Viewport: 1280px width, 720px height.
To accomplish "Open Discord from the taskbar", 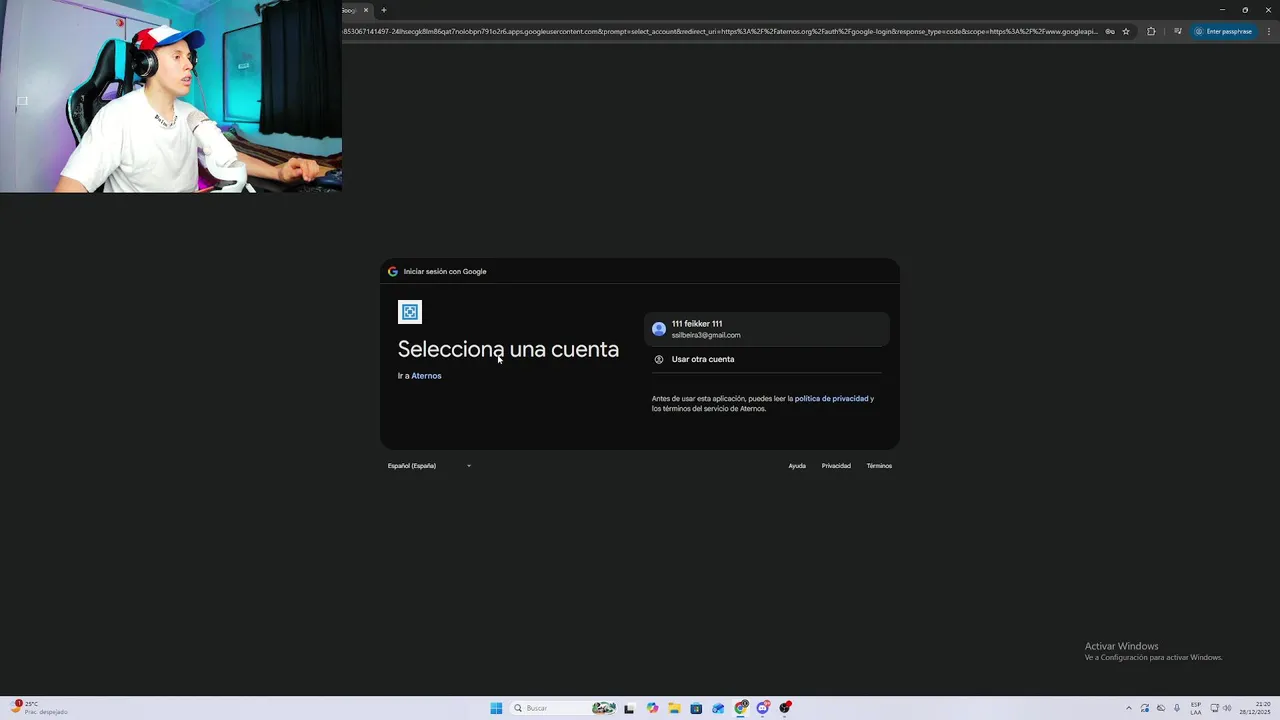I will tap(763, 708).
